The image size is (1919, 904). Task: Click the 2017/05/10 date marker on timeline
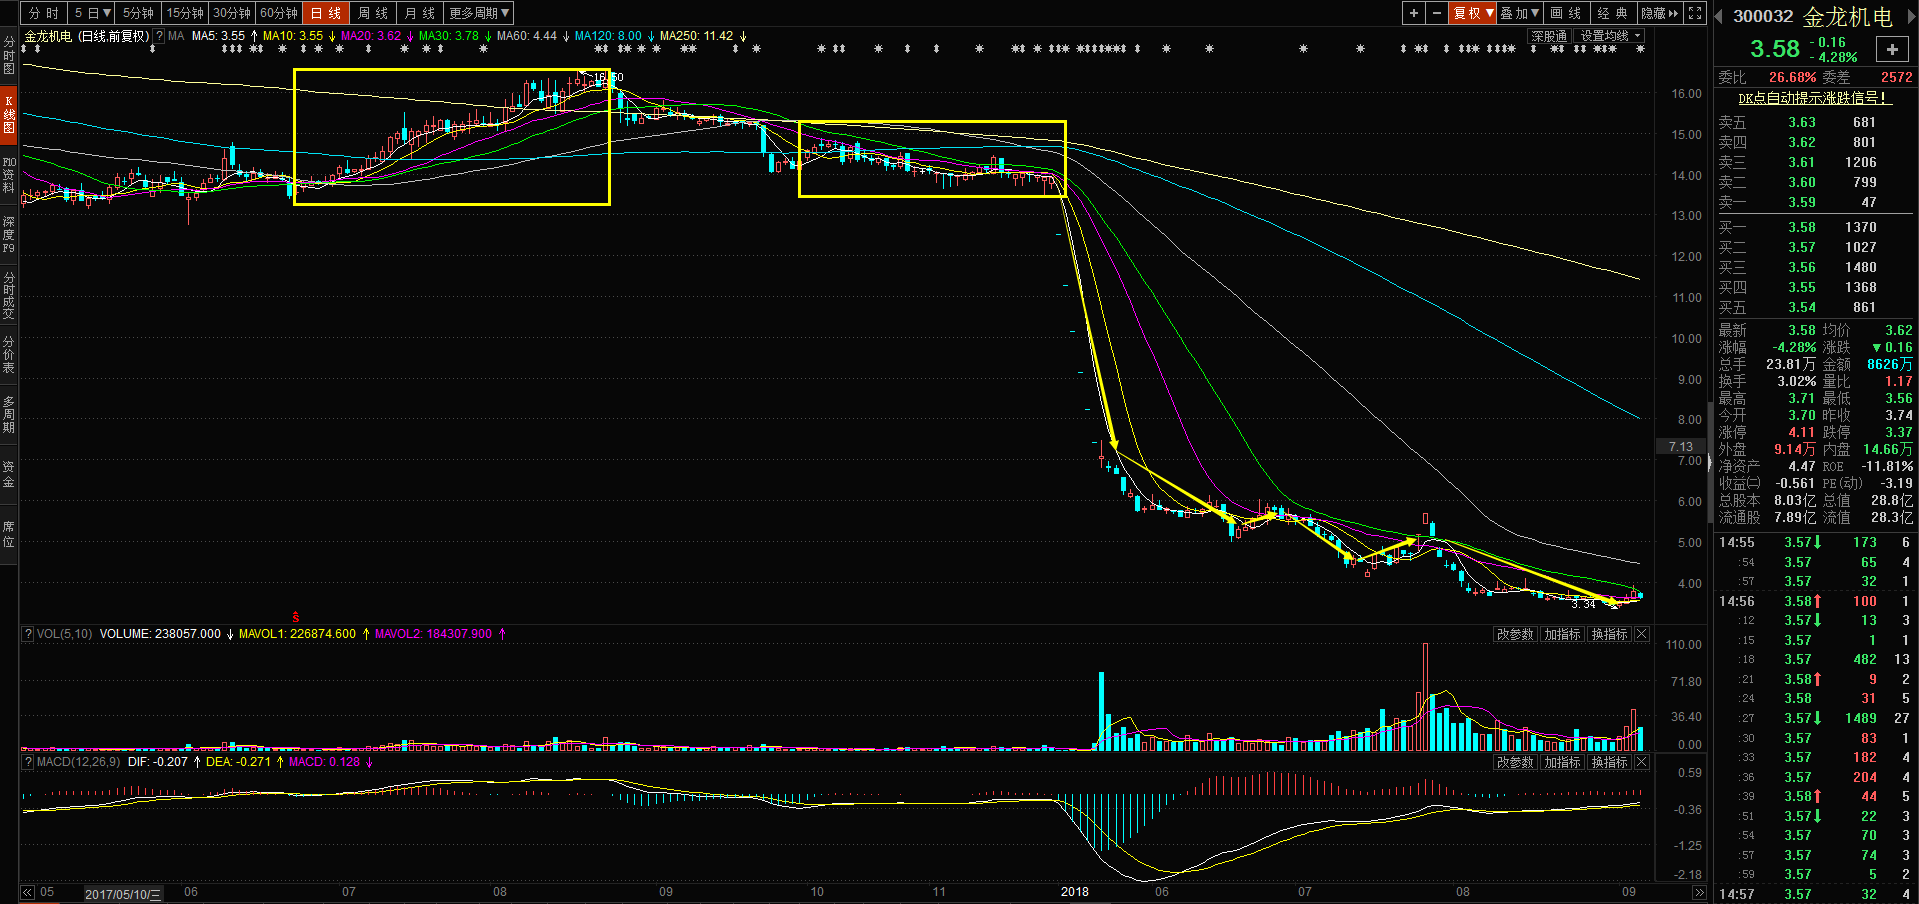(123, 893)
